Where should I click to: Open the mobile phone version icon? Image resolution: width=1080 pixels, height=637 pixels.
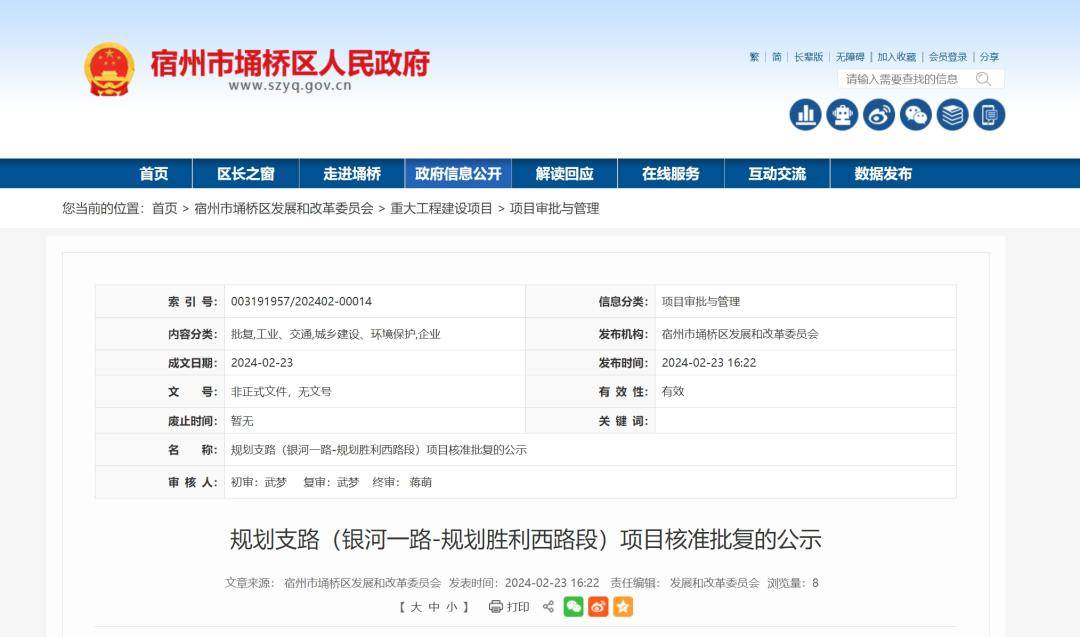click(x=989, y=114)
